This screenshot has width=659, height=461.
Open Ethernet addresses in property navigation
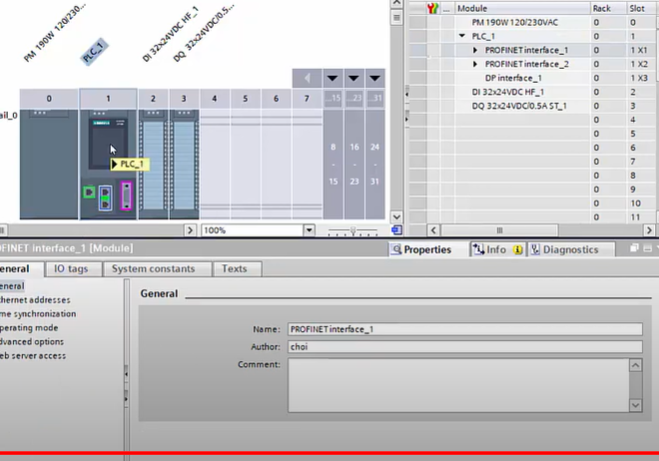(x=35, y=300)
